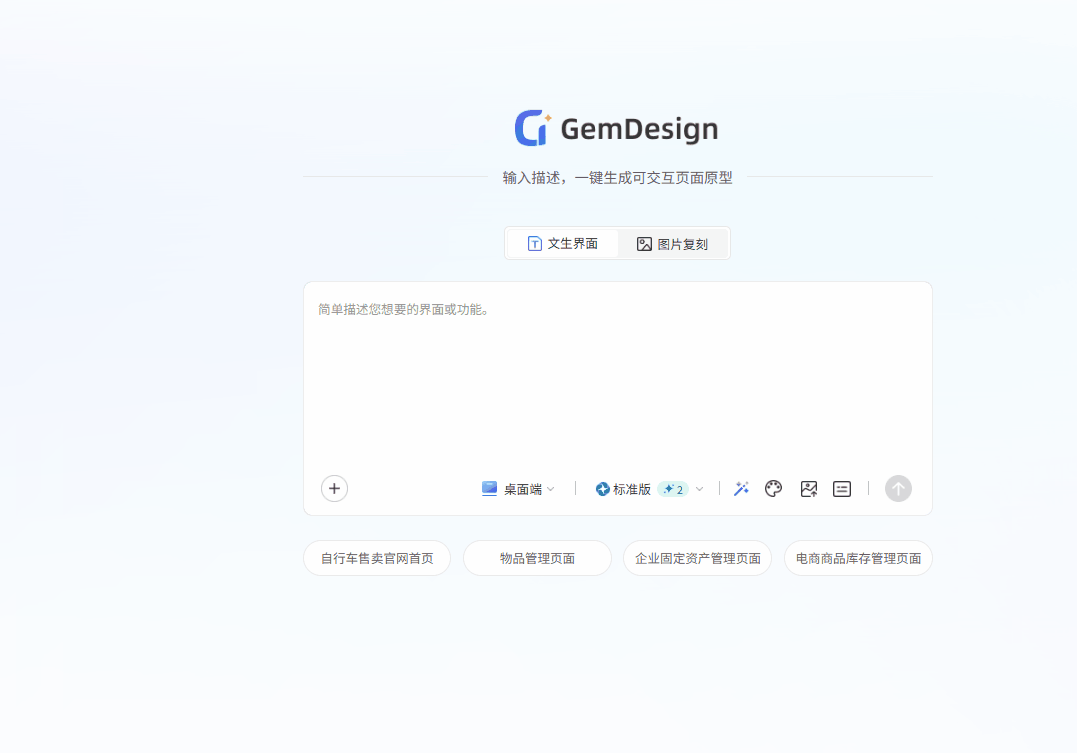Click the blue round icon beside 标准版

coord(602,489)
